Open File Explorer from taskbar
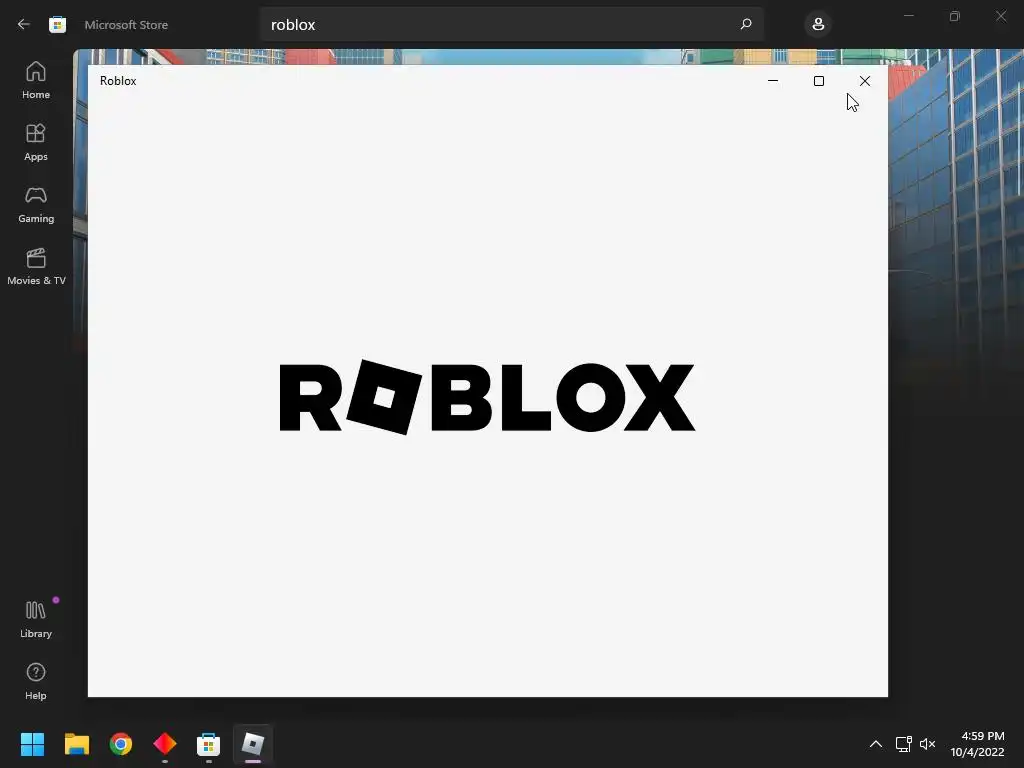 [x=76, y=744]
